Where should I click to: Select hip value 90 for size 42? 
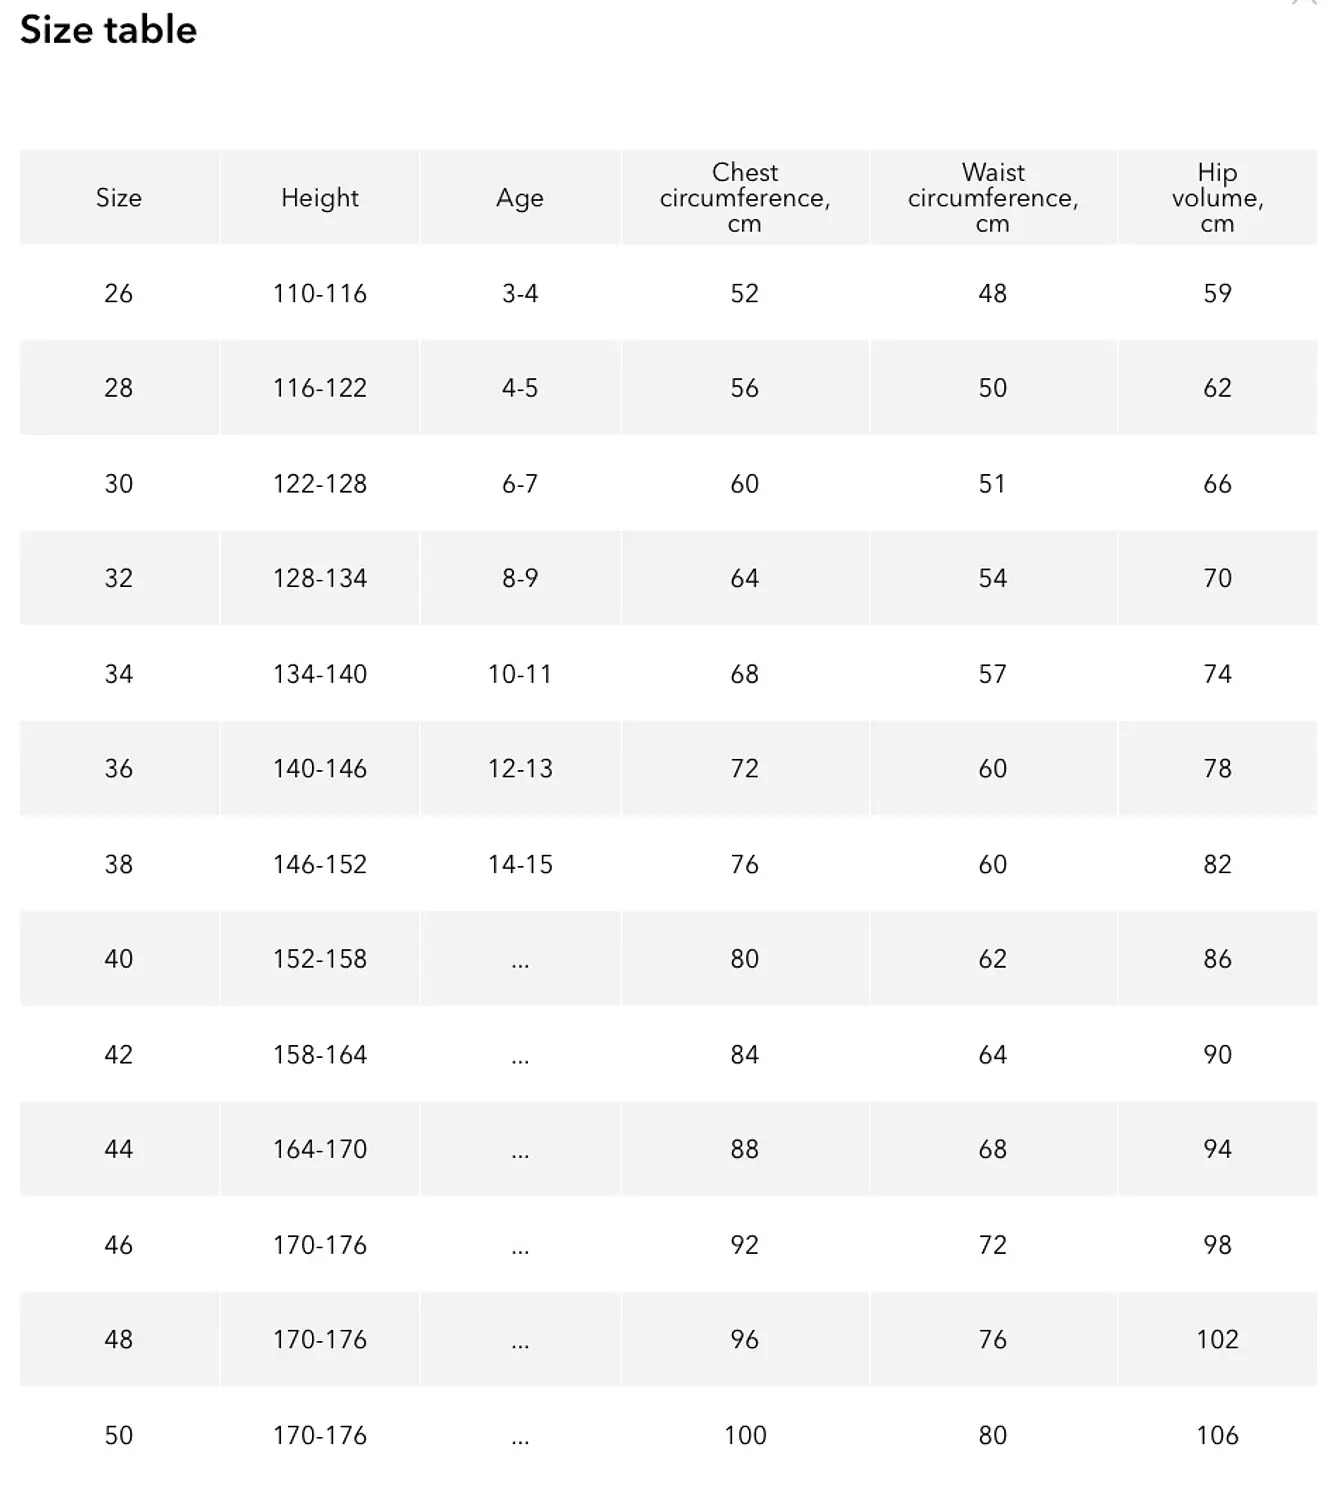tap(1217, 1054)
